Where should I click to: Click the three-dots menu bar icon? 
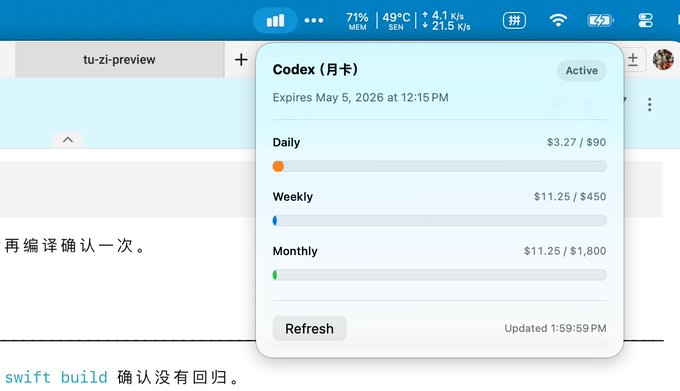(x=314, y=20)
